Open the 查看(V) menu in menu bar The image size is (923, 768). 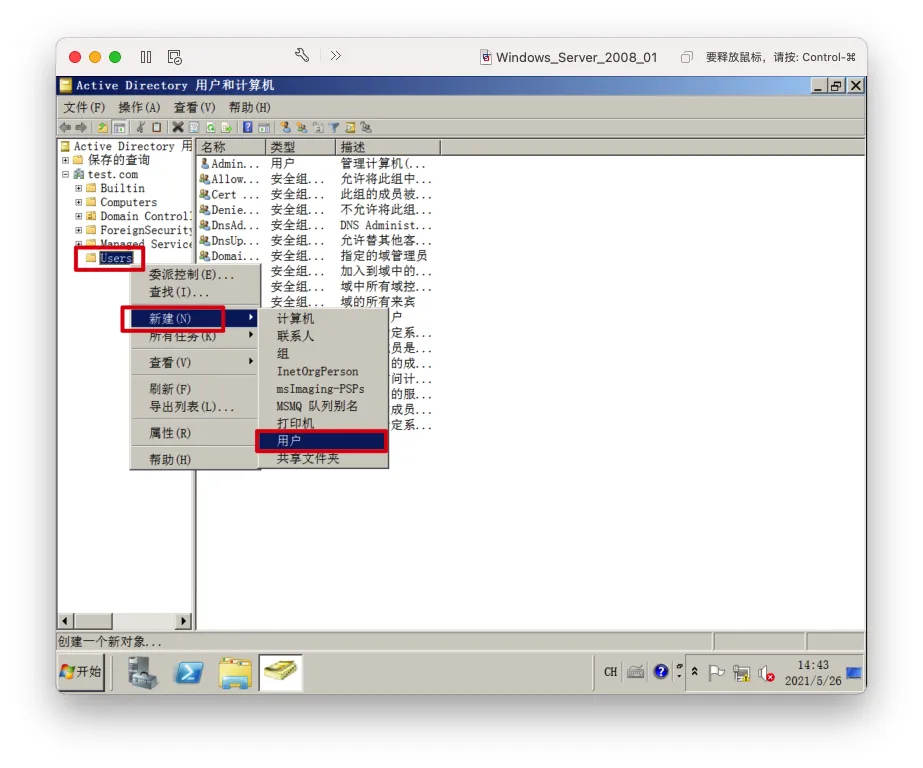pos(194,108)
